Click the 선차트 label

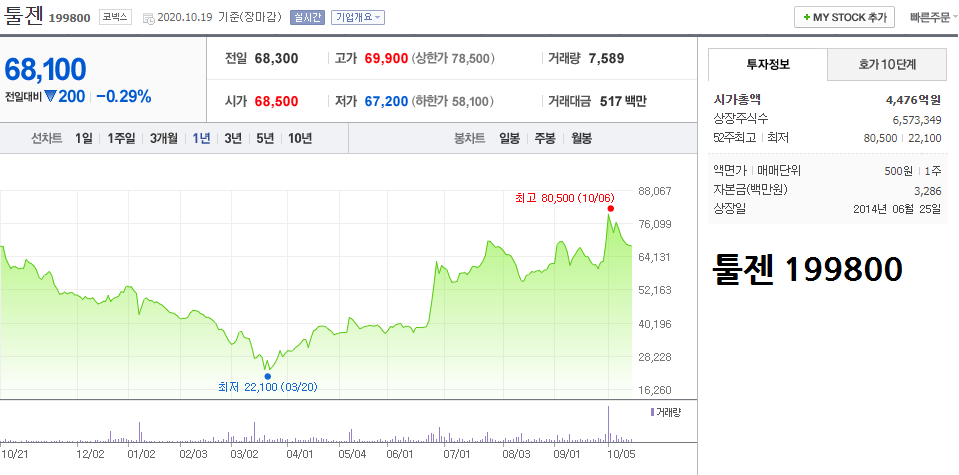tap(46, 138)
